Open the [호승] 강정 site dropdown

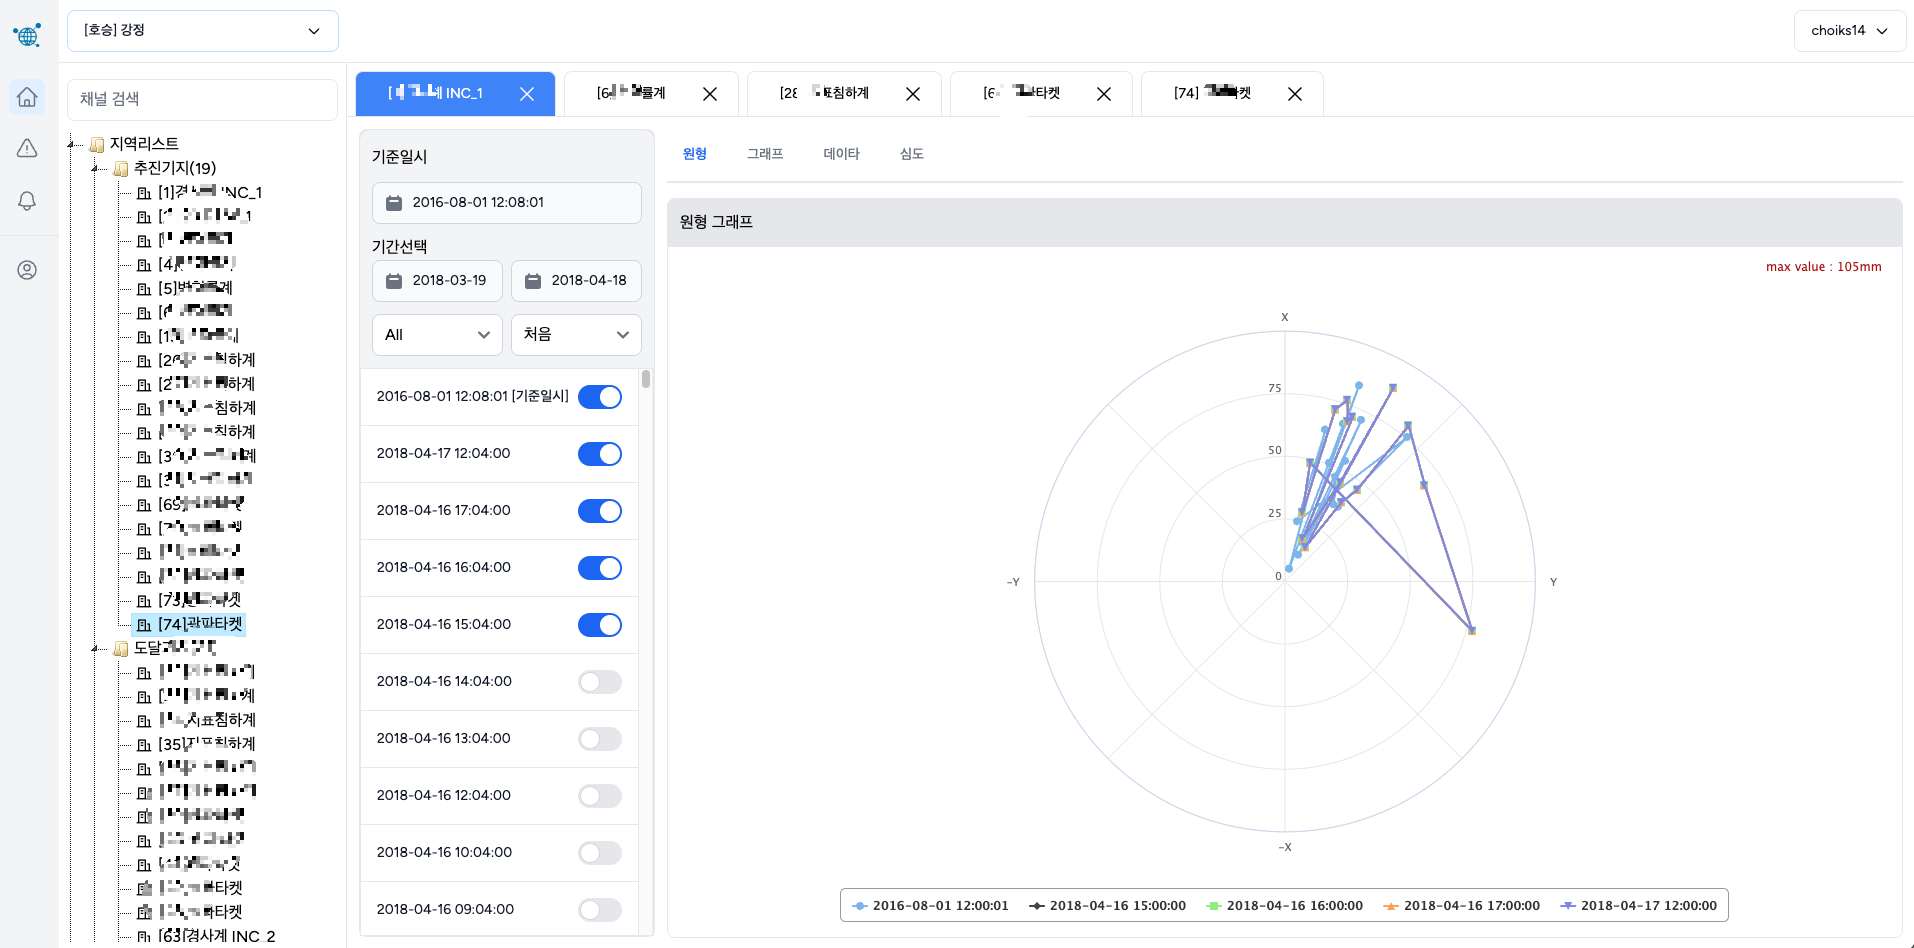(203, 31)
